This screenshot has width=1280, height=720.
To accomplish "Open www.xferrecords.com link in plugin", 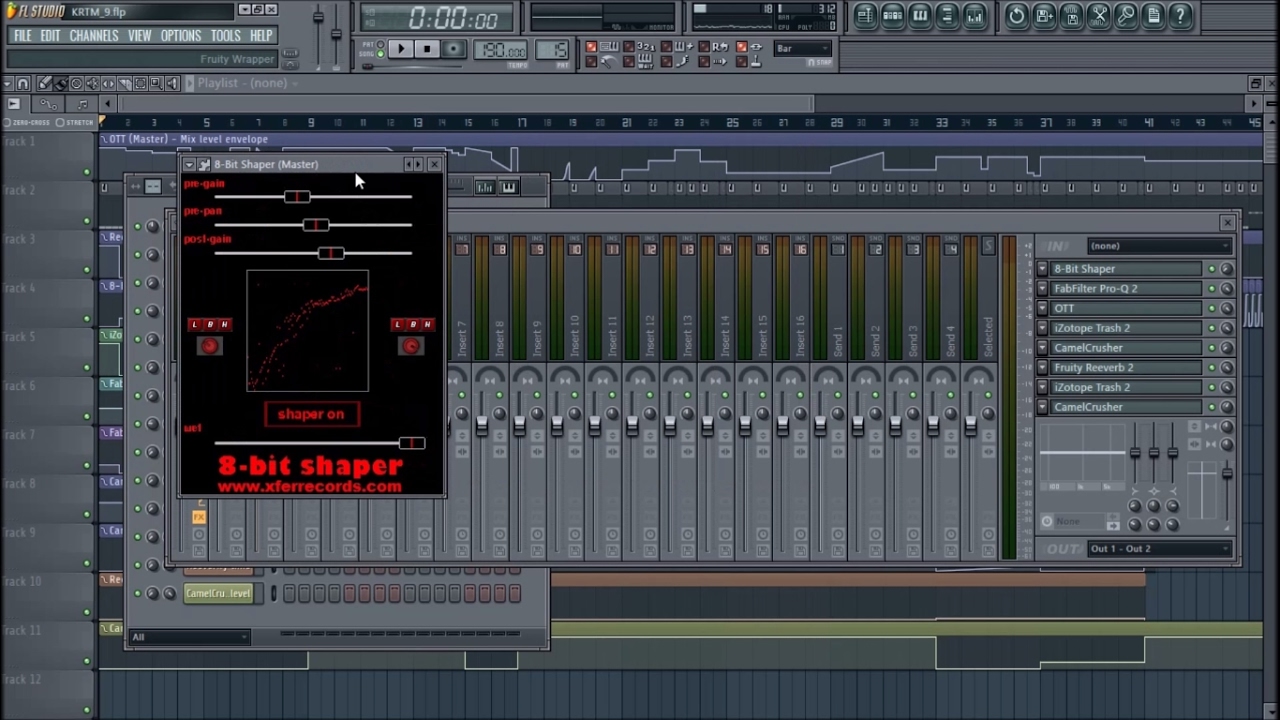I will tap(310, 487).
